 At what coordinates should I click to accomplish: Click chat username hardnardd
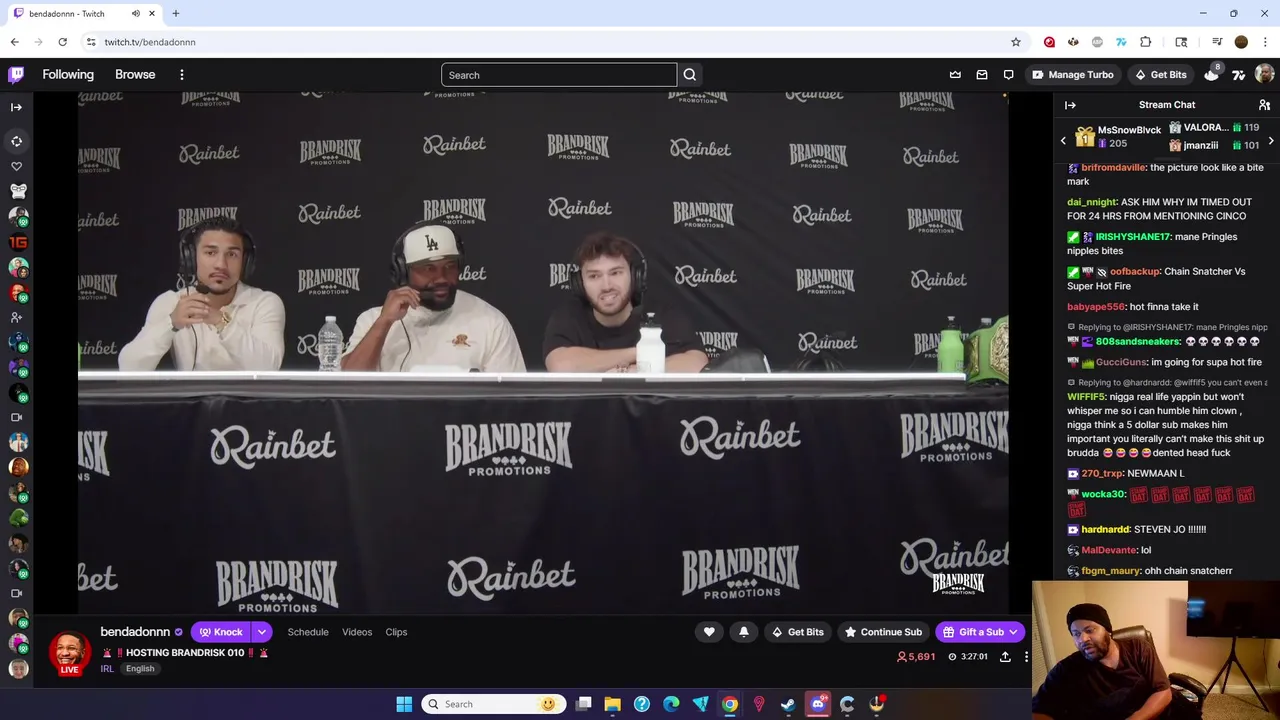[1105, 530]
